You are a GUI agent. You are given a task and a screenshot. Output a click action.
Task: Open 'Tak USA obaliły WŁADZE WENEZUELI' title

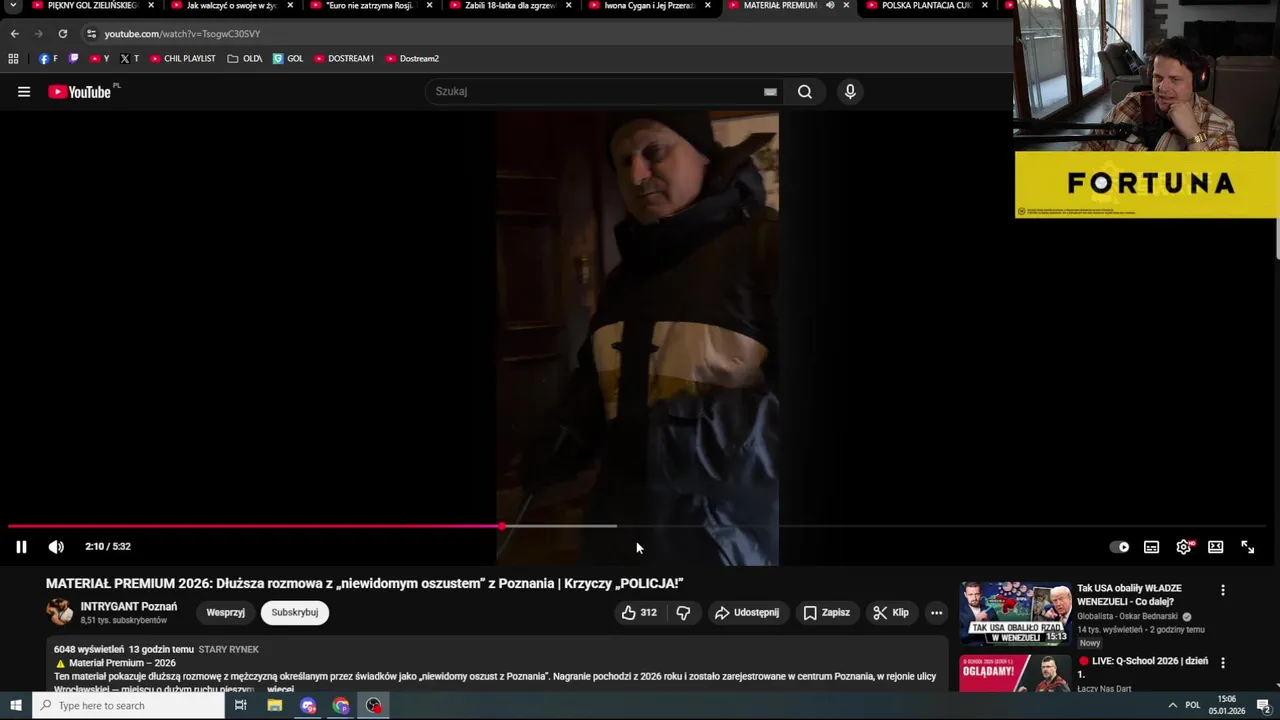[1129, 595]
